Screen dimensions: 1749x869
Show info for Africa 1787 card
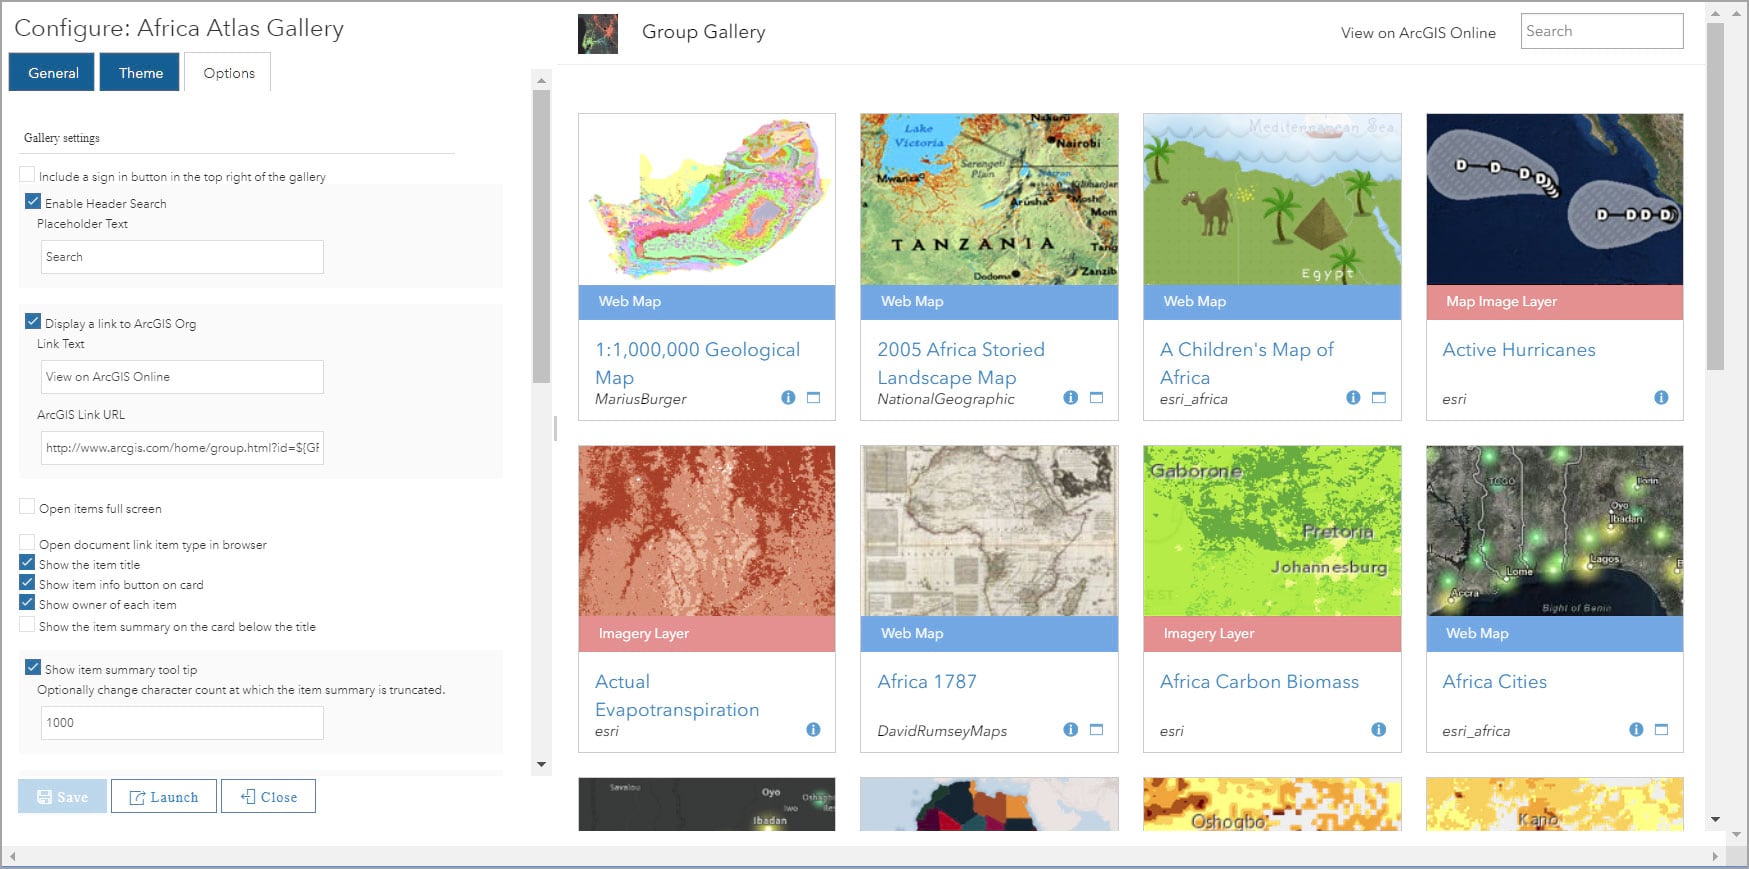pos(1070,730)
